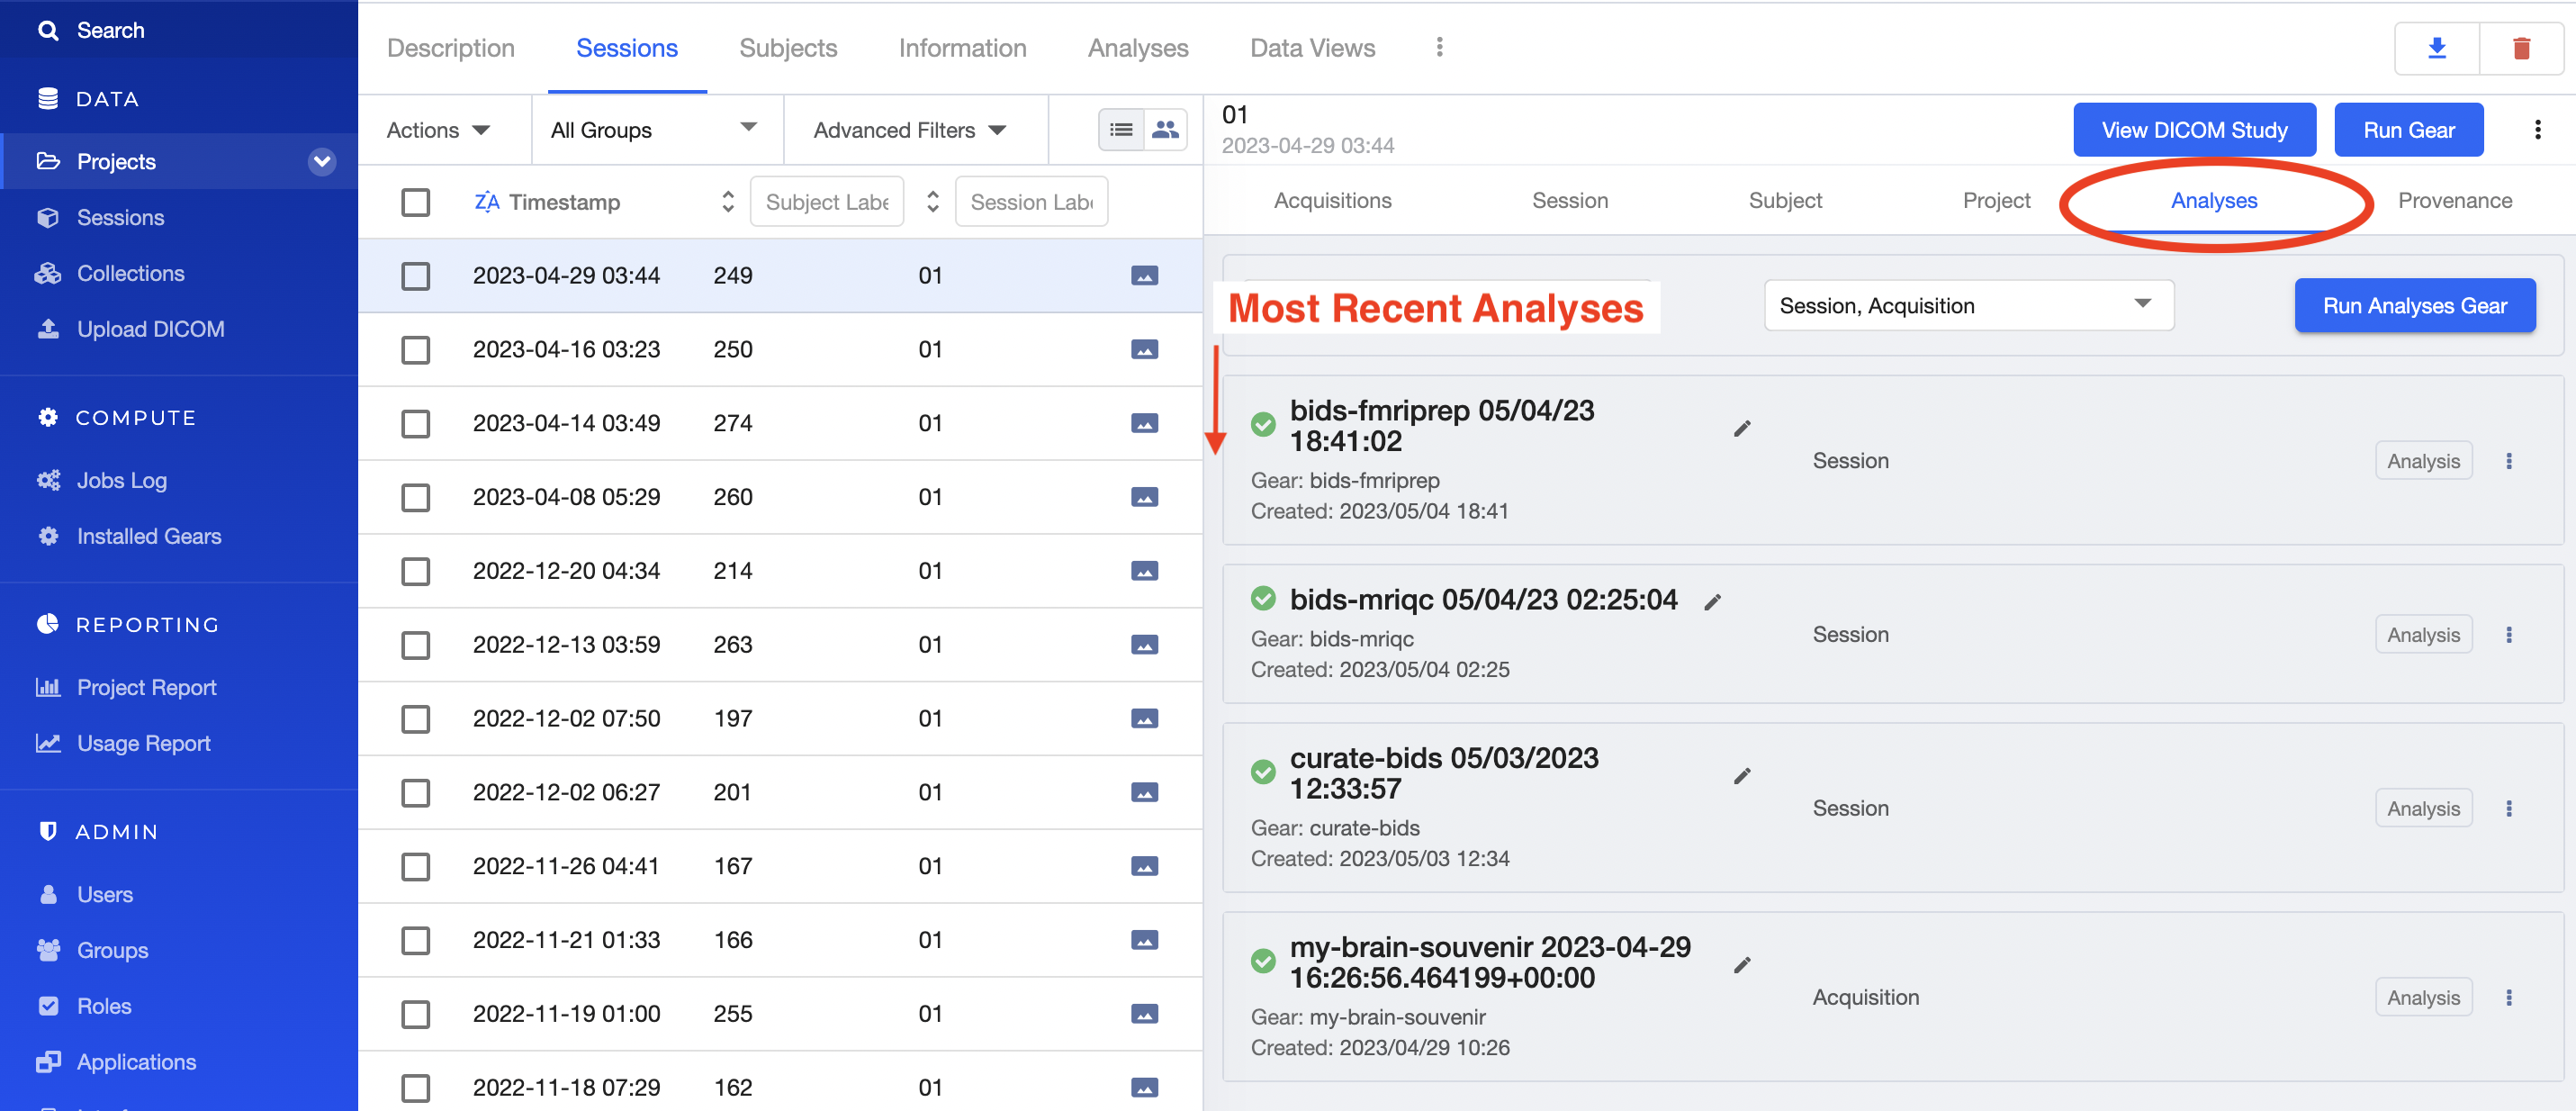This screenshot has width=2576, height=1111.
Task: Sort by Timestamp column header
Action: tap(563, 202)
